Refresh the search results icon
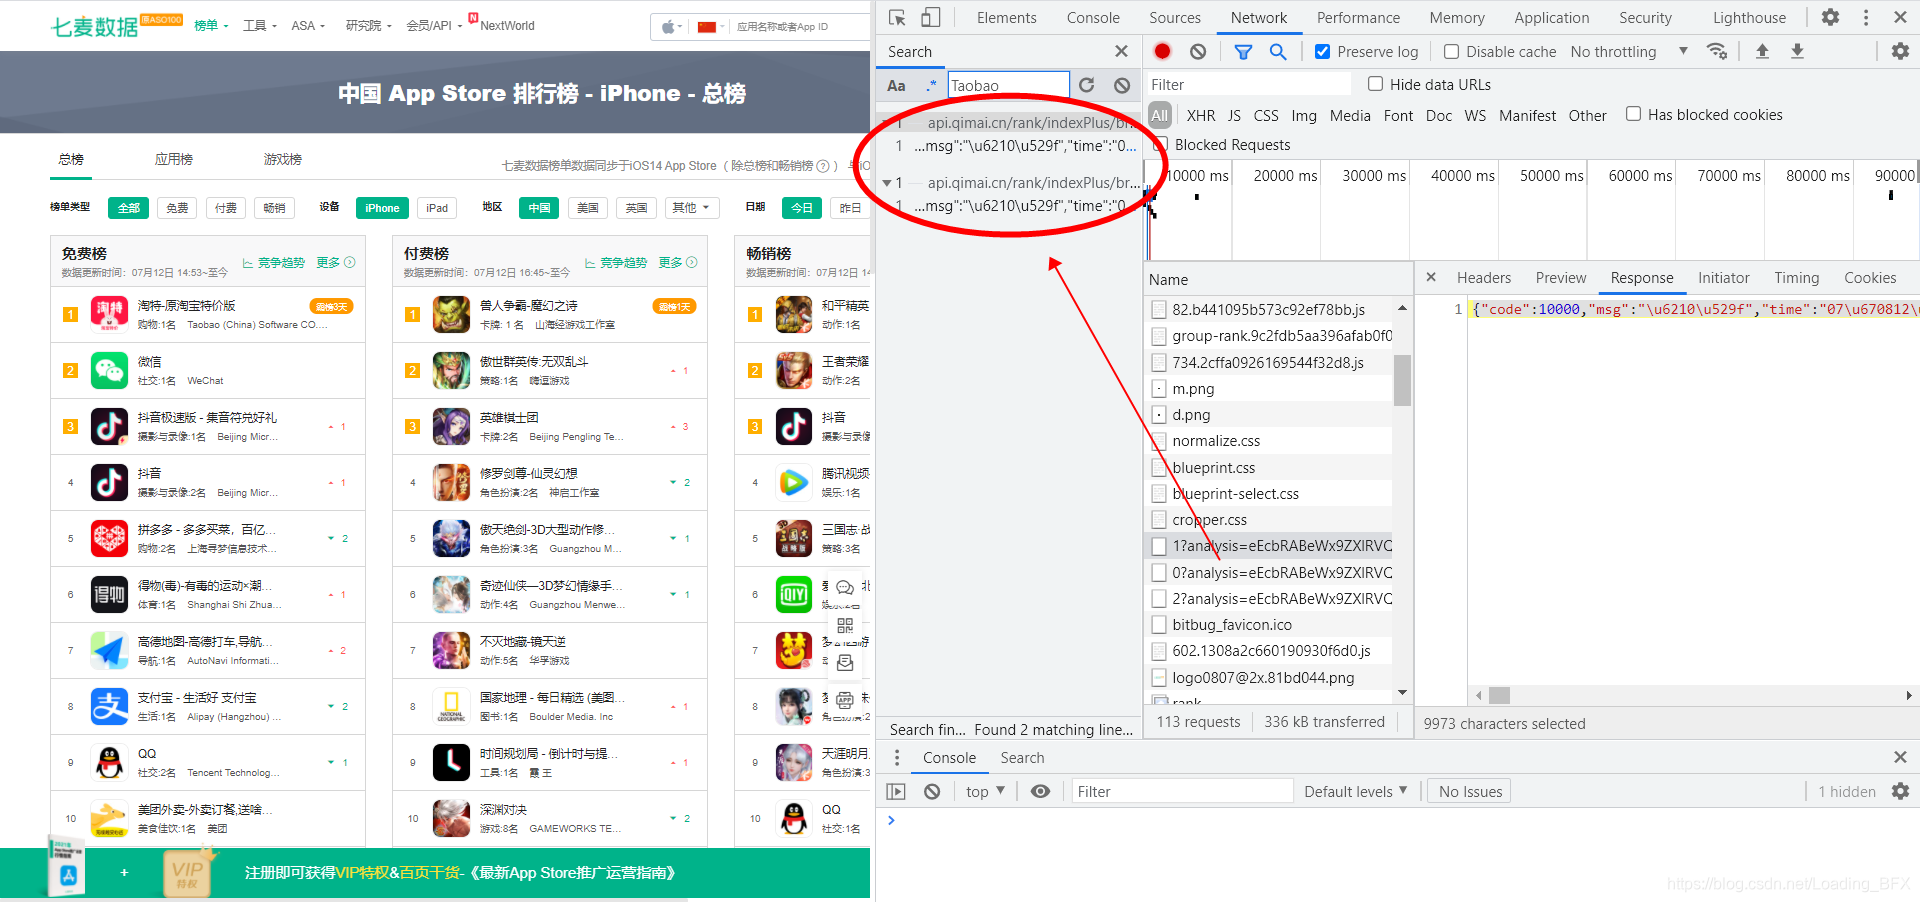This screenshot has height=902, width=1920. pyautogui.click(x=1087, y=85)
